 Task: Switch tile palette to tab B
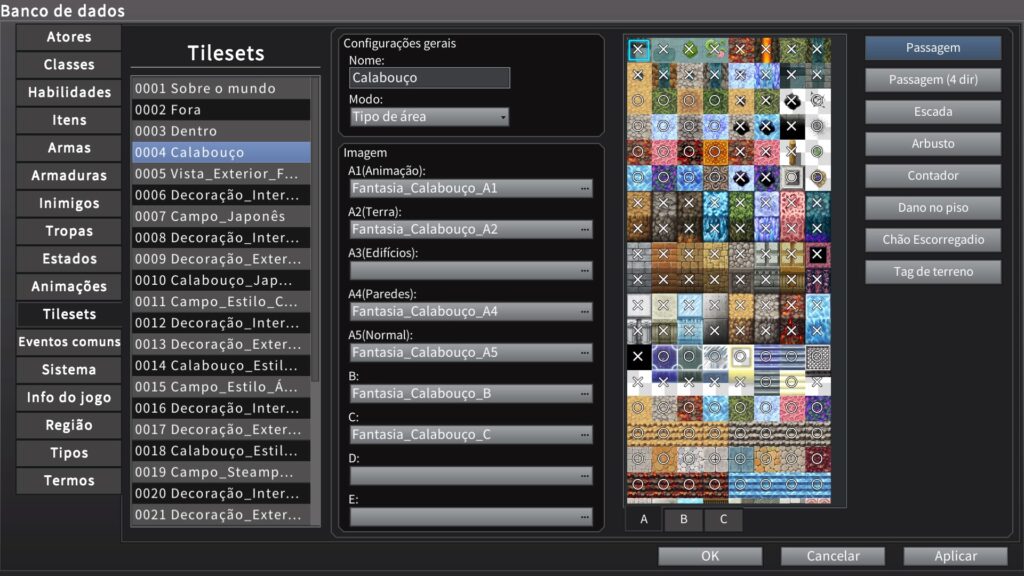coord(684,520)
